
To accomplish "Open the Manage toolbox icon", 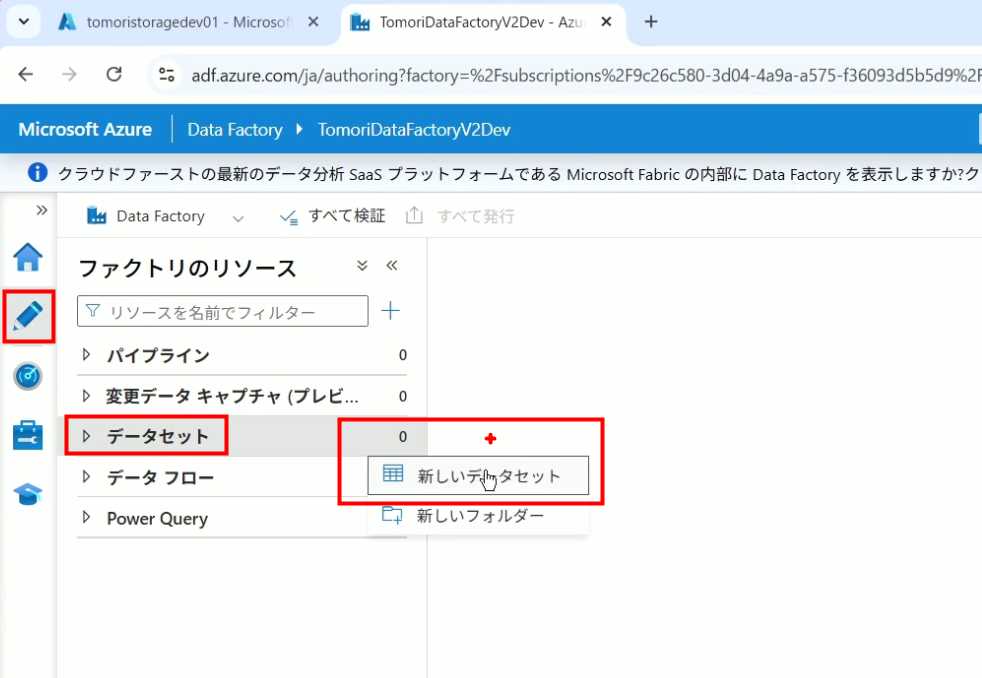I will 28,435.
